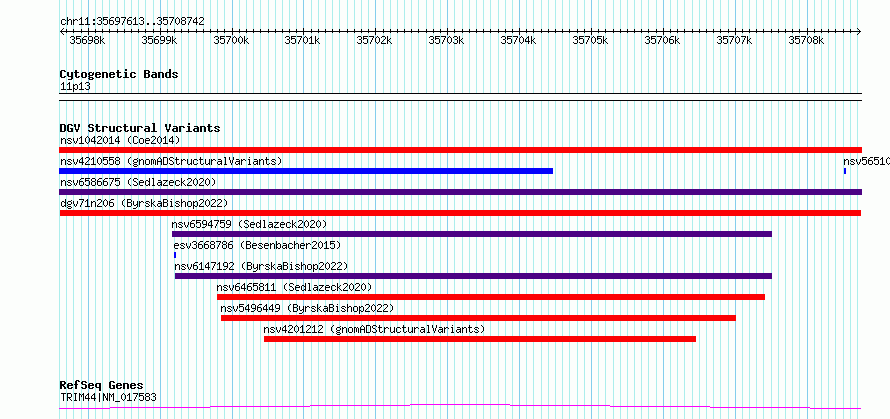Image resolution: width=890 pixels, height=419 pixels.
Task: Click the 35699k ruler tick label
Action: [x=159, y=40]
